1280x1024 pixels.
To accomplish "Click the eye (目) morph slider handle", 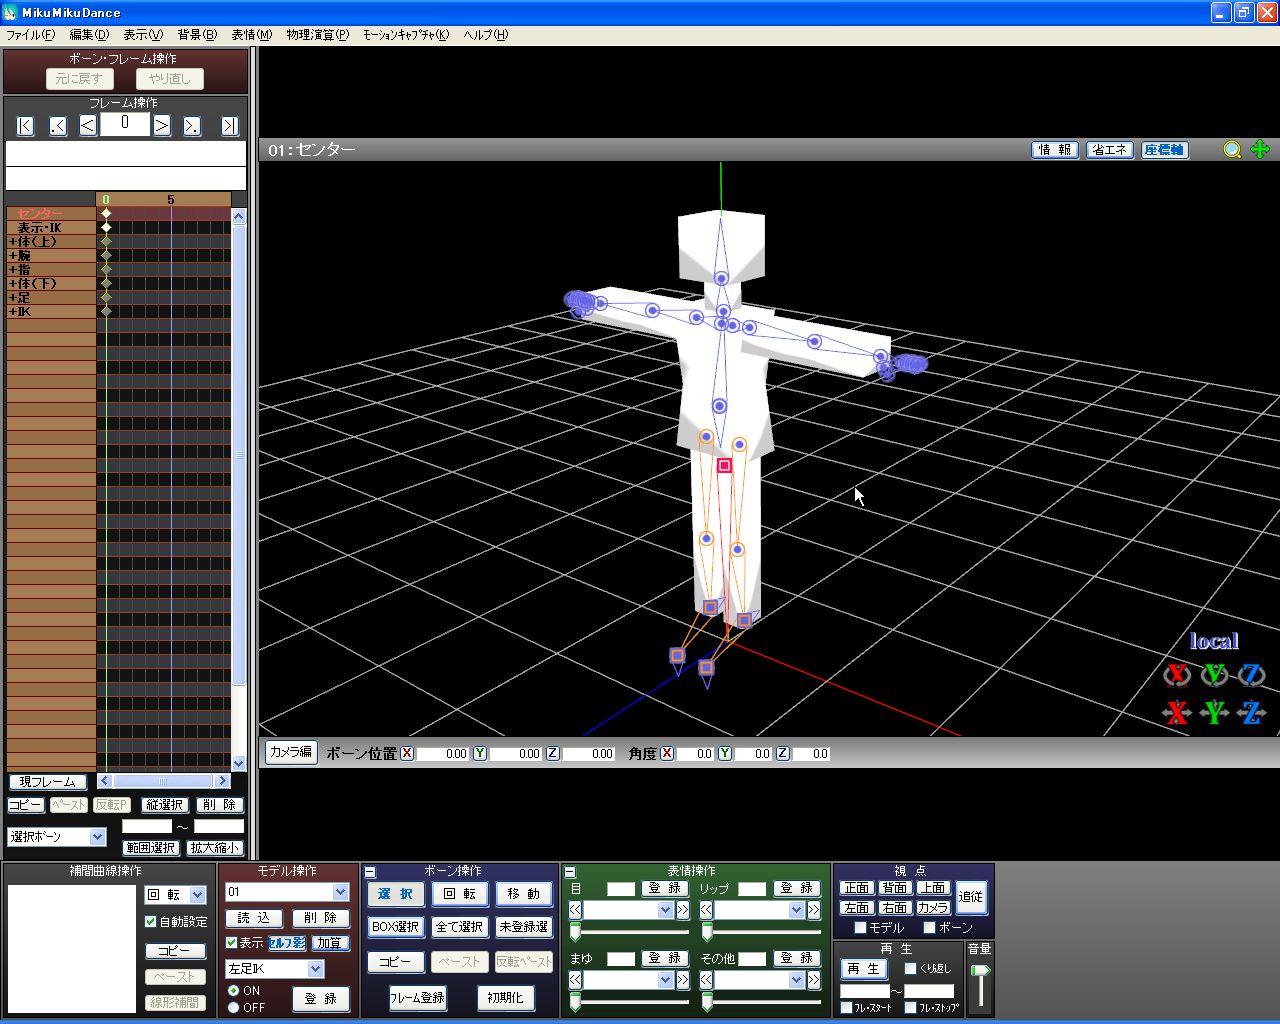I will 575,931.
